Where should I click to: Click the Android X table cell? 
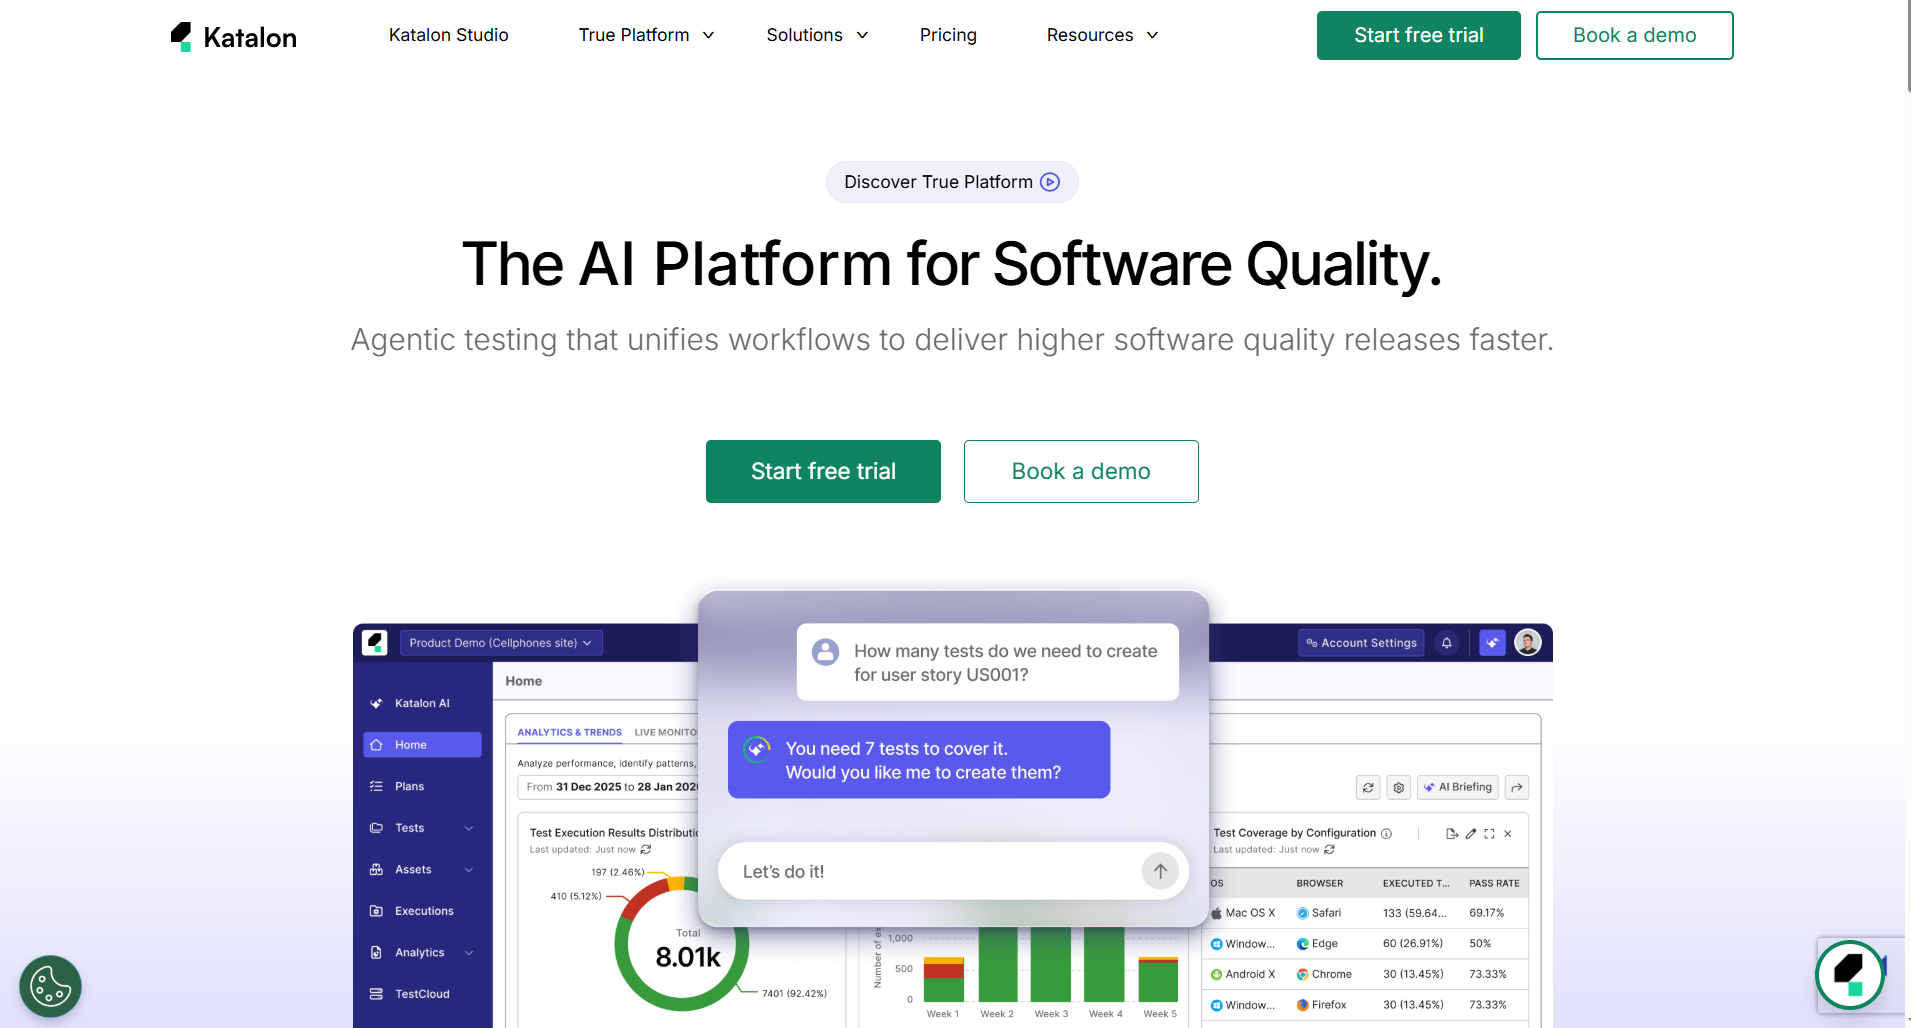pos(1243,974)
